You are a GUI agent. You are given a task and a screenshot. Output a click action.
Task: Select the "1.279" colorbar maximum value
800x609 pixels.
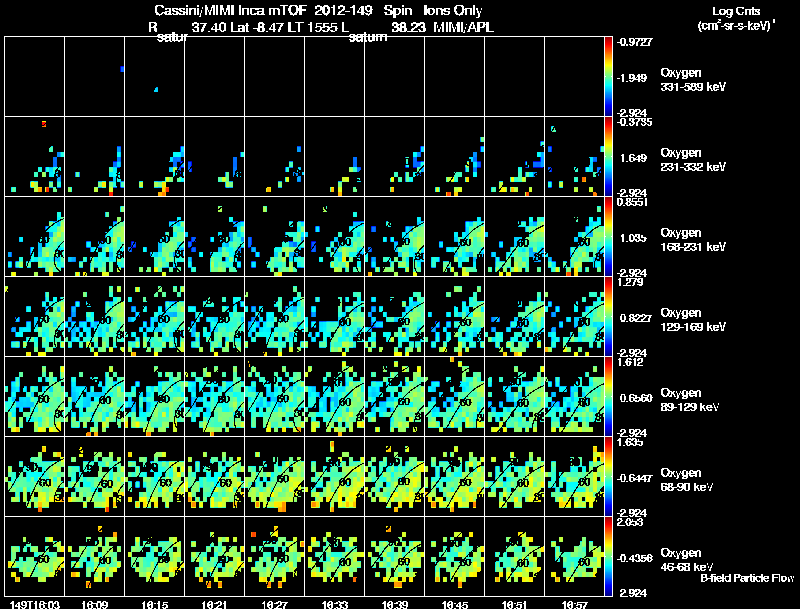pos(630,282)
